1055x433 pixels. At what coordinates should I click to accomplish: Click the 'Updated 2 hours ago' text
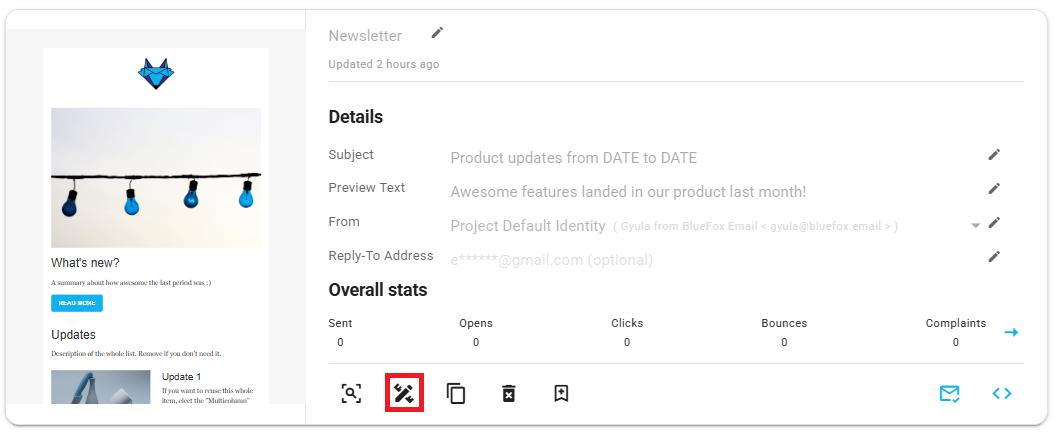(x=384, y=64)
